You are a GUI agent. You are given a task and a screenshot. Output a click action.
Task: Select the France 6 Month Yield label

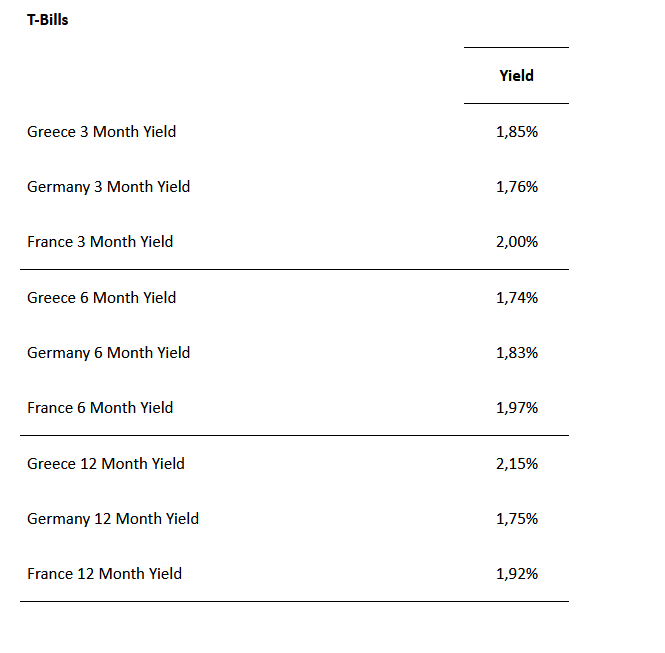click(x=100, y=408)
